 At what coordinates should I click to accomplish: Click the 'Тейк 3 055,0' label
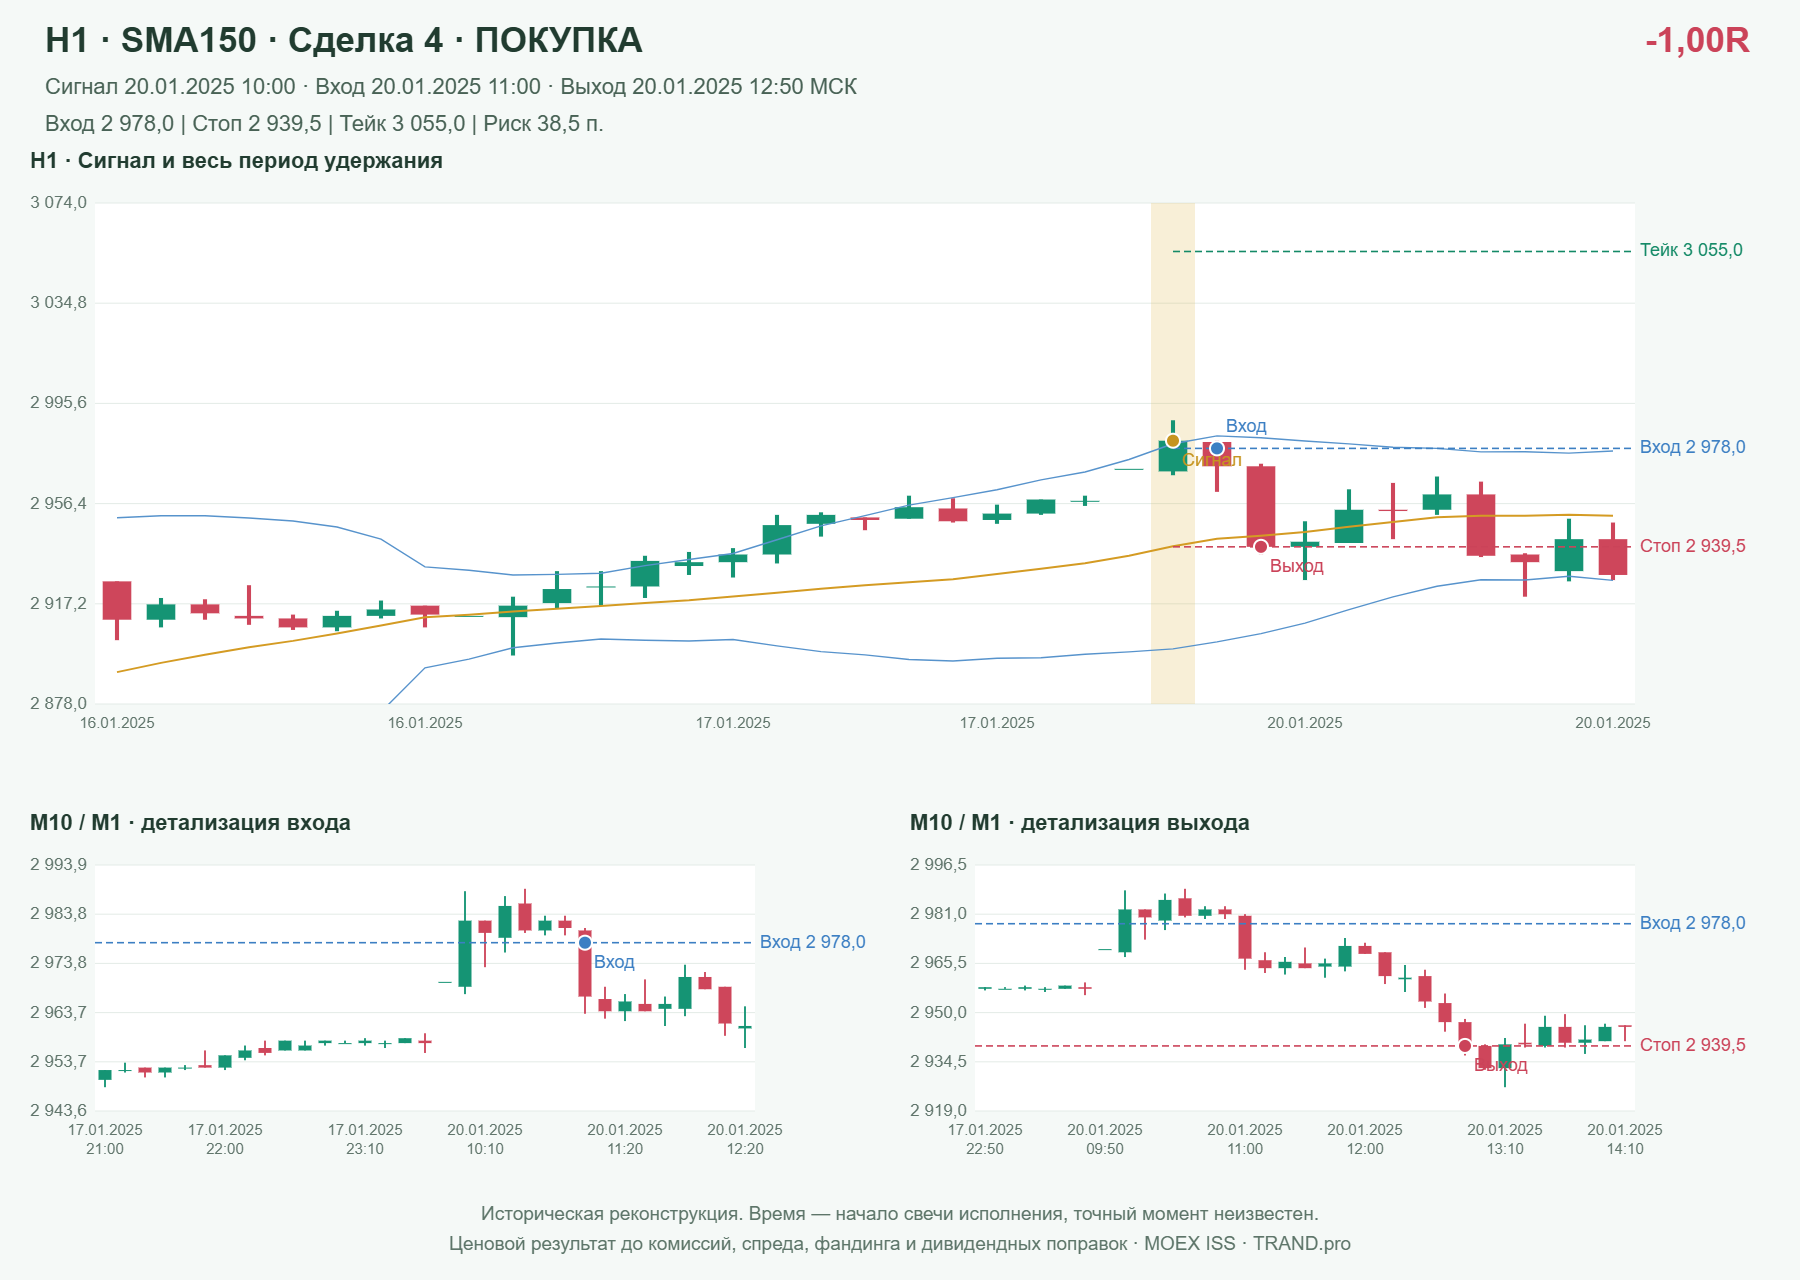1691,250
